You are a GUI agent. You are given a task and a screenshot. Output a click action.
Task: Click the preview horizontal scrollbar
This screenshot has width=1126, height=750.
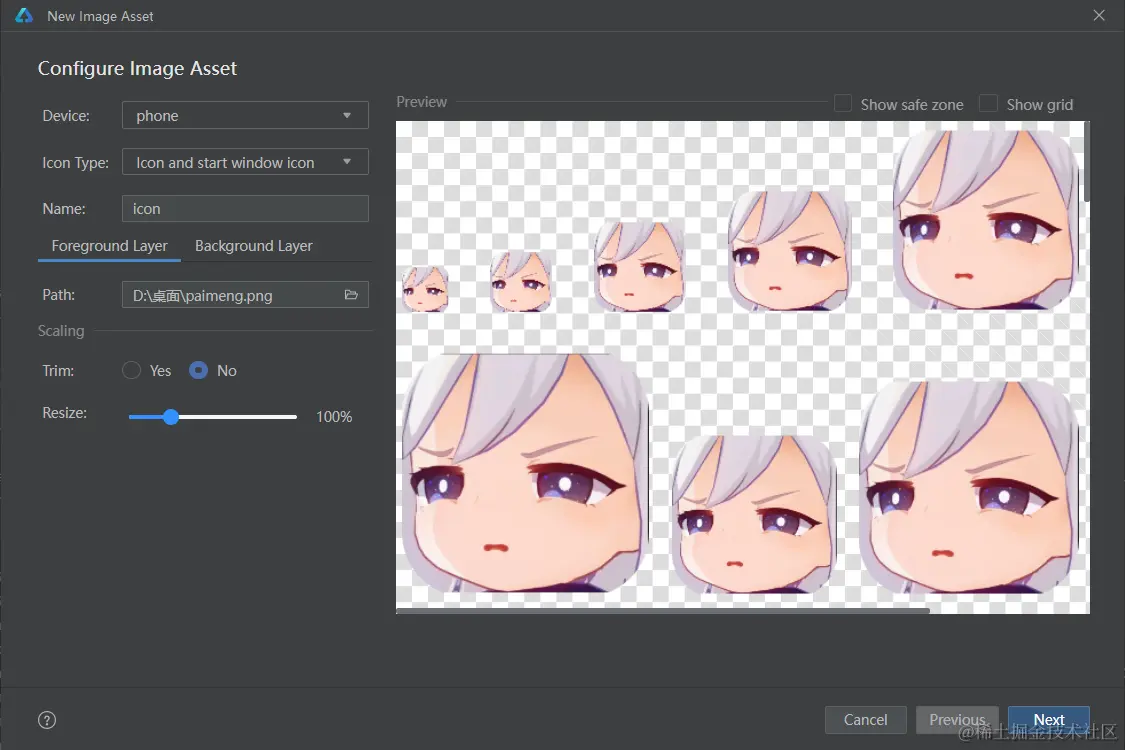(x=660, y=610)
